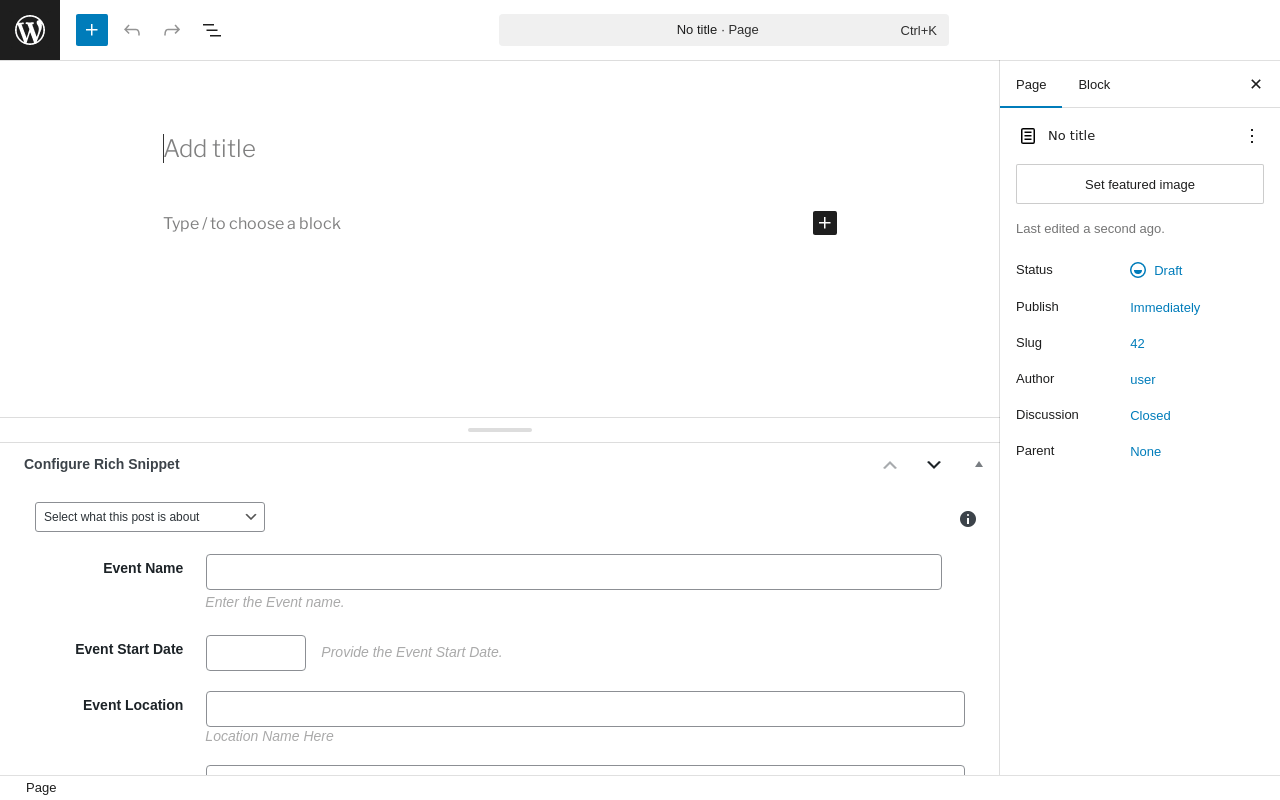The image size is (1280, 800).
Task: Focus the Event Location input
Action: pos(585,709)
